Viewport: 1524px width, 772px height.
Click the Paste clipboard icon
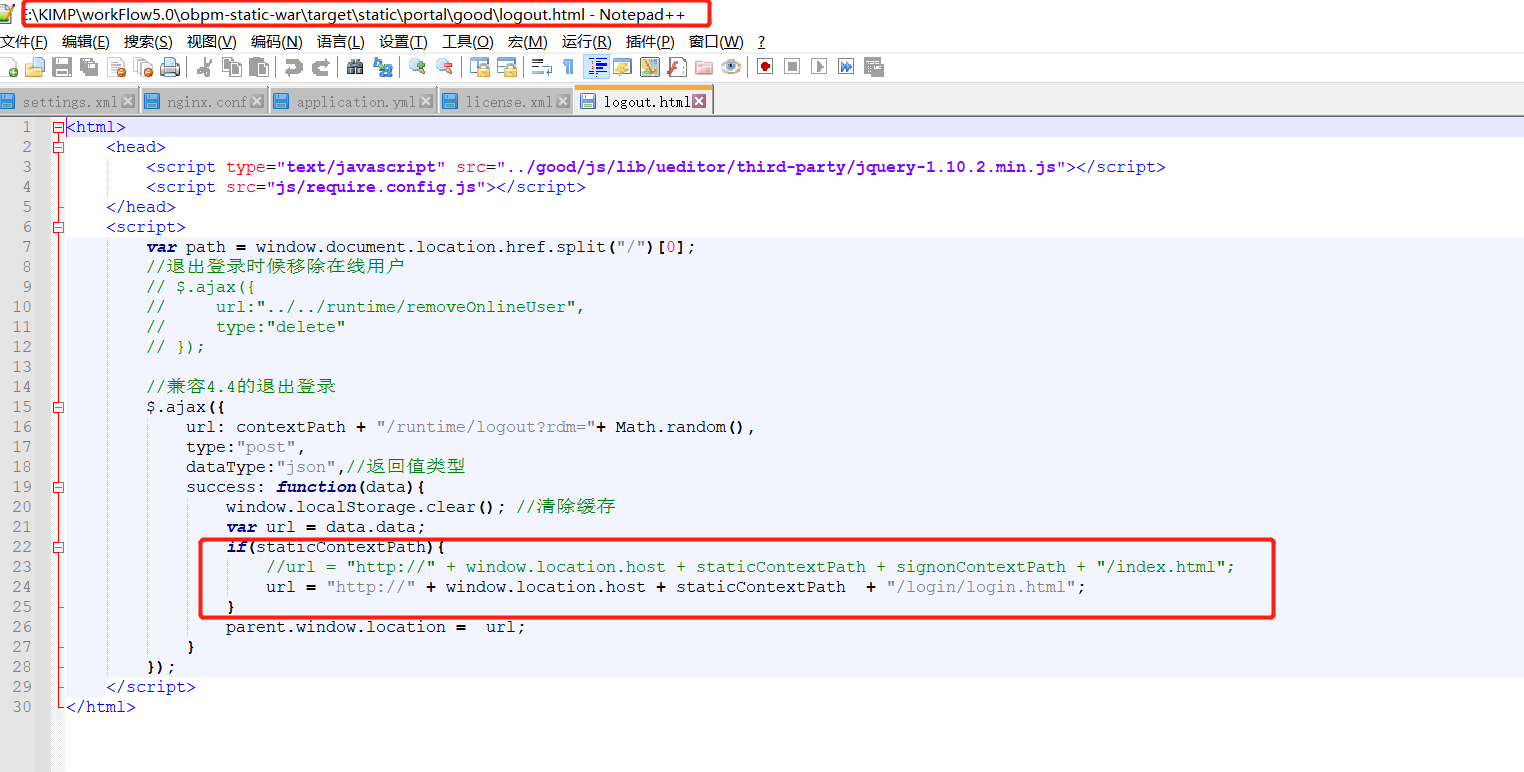pos(259,67)
